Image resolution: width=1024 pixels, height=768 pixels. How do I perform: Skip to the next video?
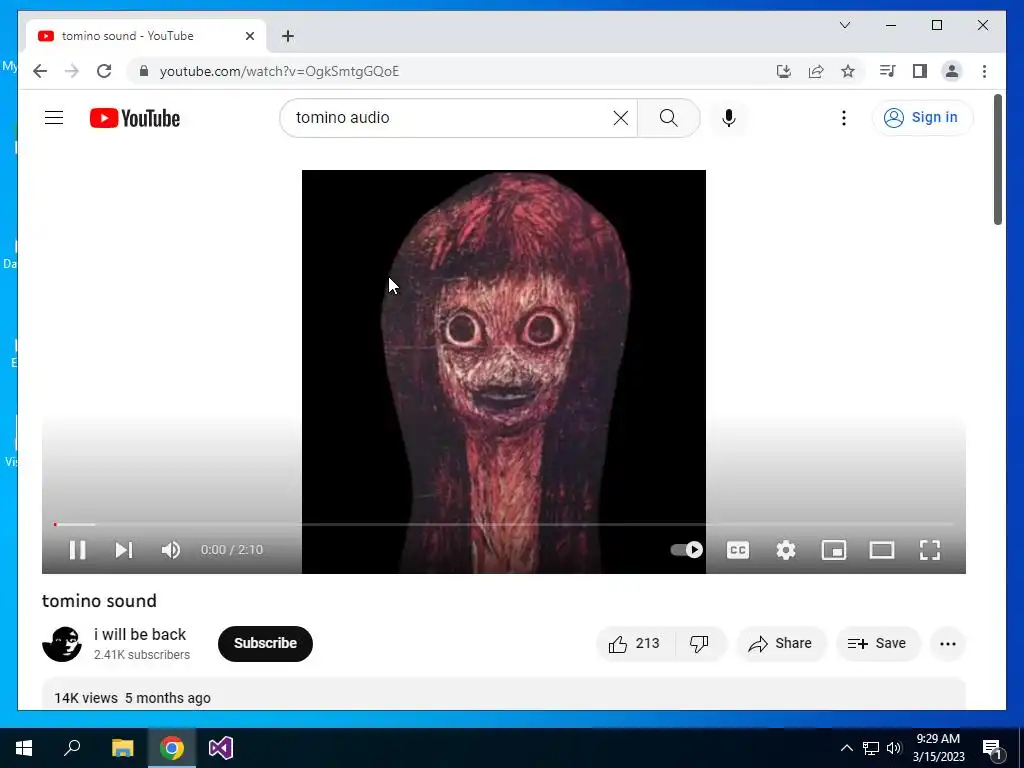(x=124, y=550)
